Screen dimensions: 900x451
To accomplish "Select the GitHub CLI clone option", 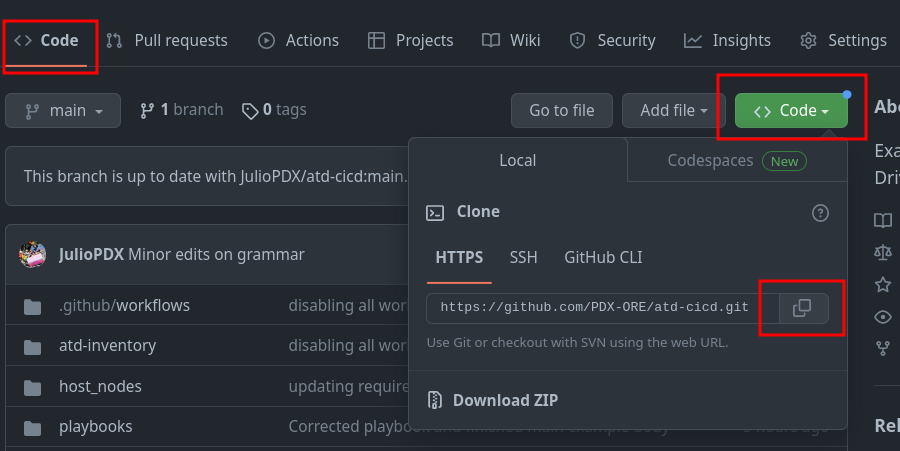I will (603, 258).
